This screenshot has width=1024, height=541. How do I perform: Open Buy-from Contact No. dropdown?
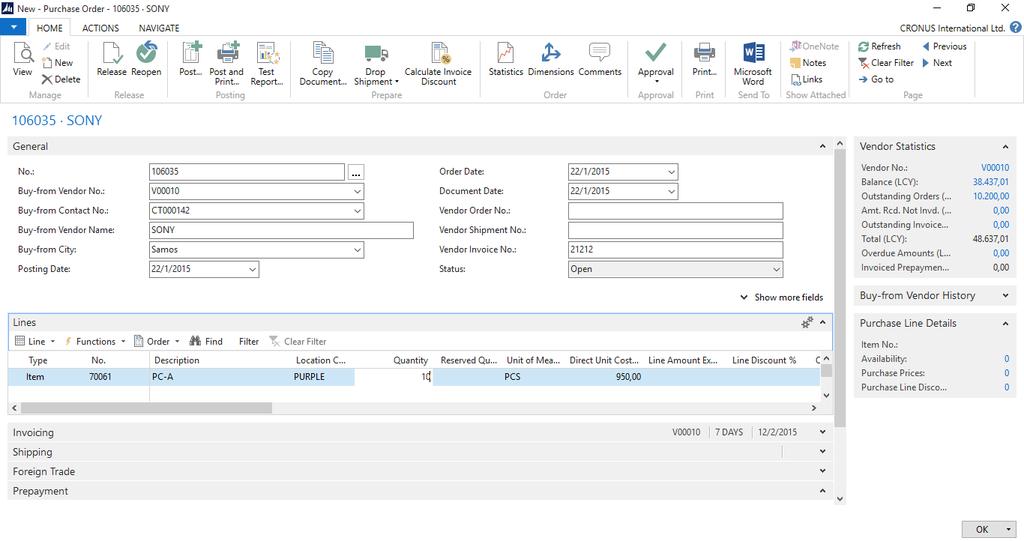pos(357,211)
